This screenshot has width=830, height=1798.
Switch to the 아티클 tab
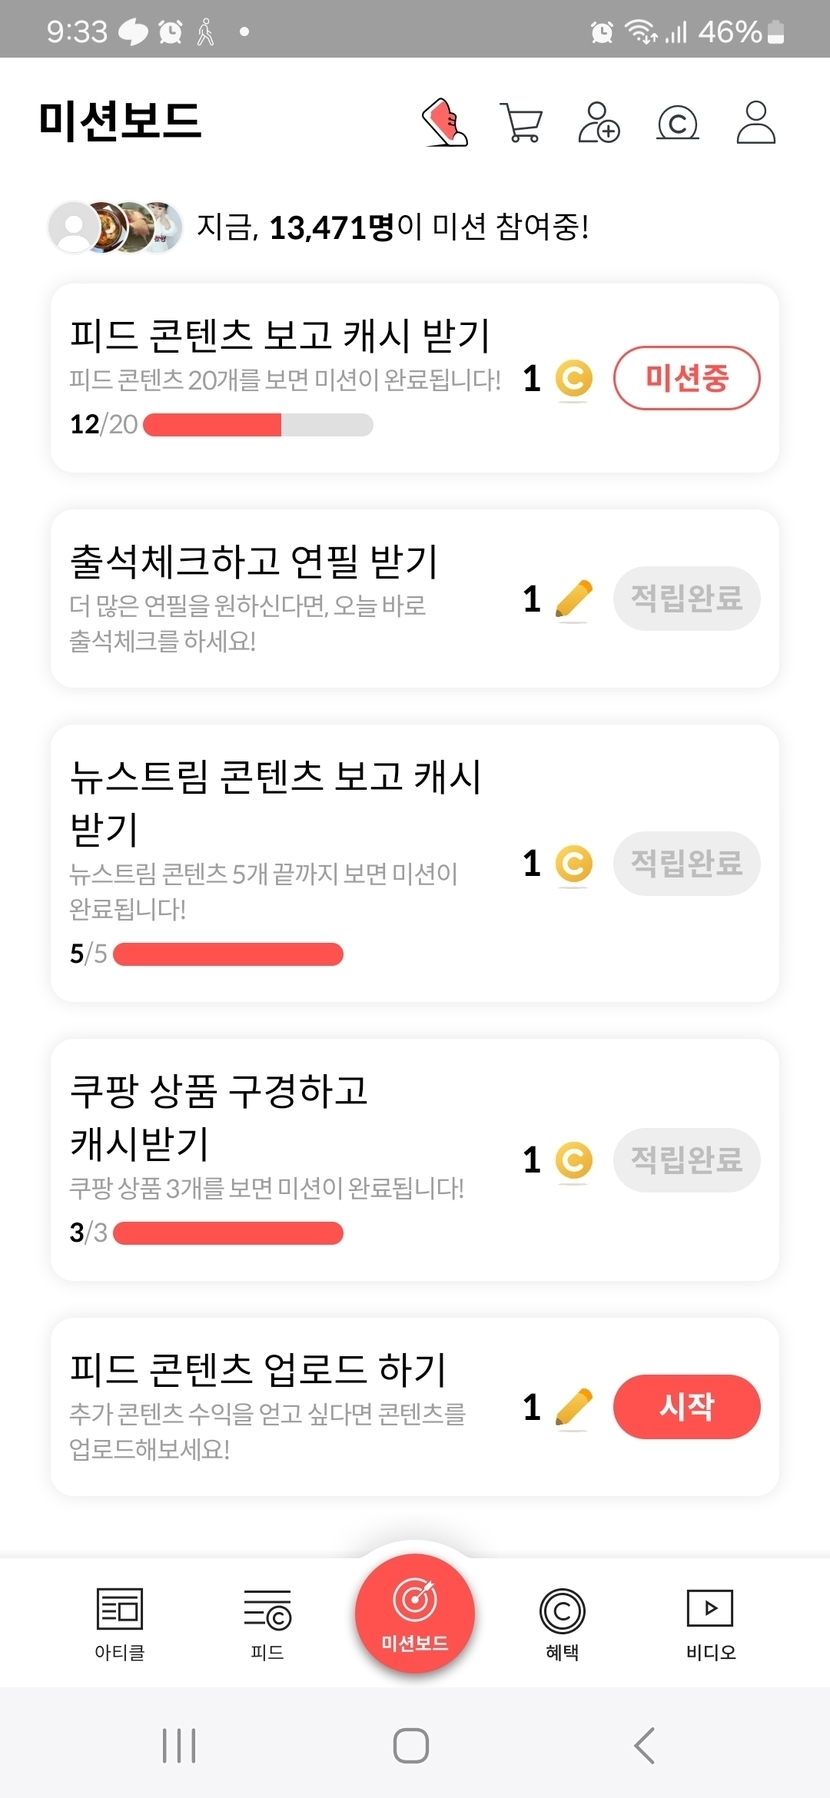click(x=120, y=1622)
